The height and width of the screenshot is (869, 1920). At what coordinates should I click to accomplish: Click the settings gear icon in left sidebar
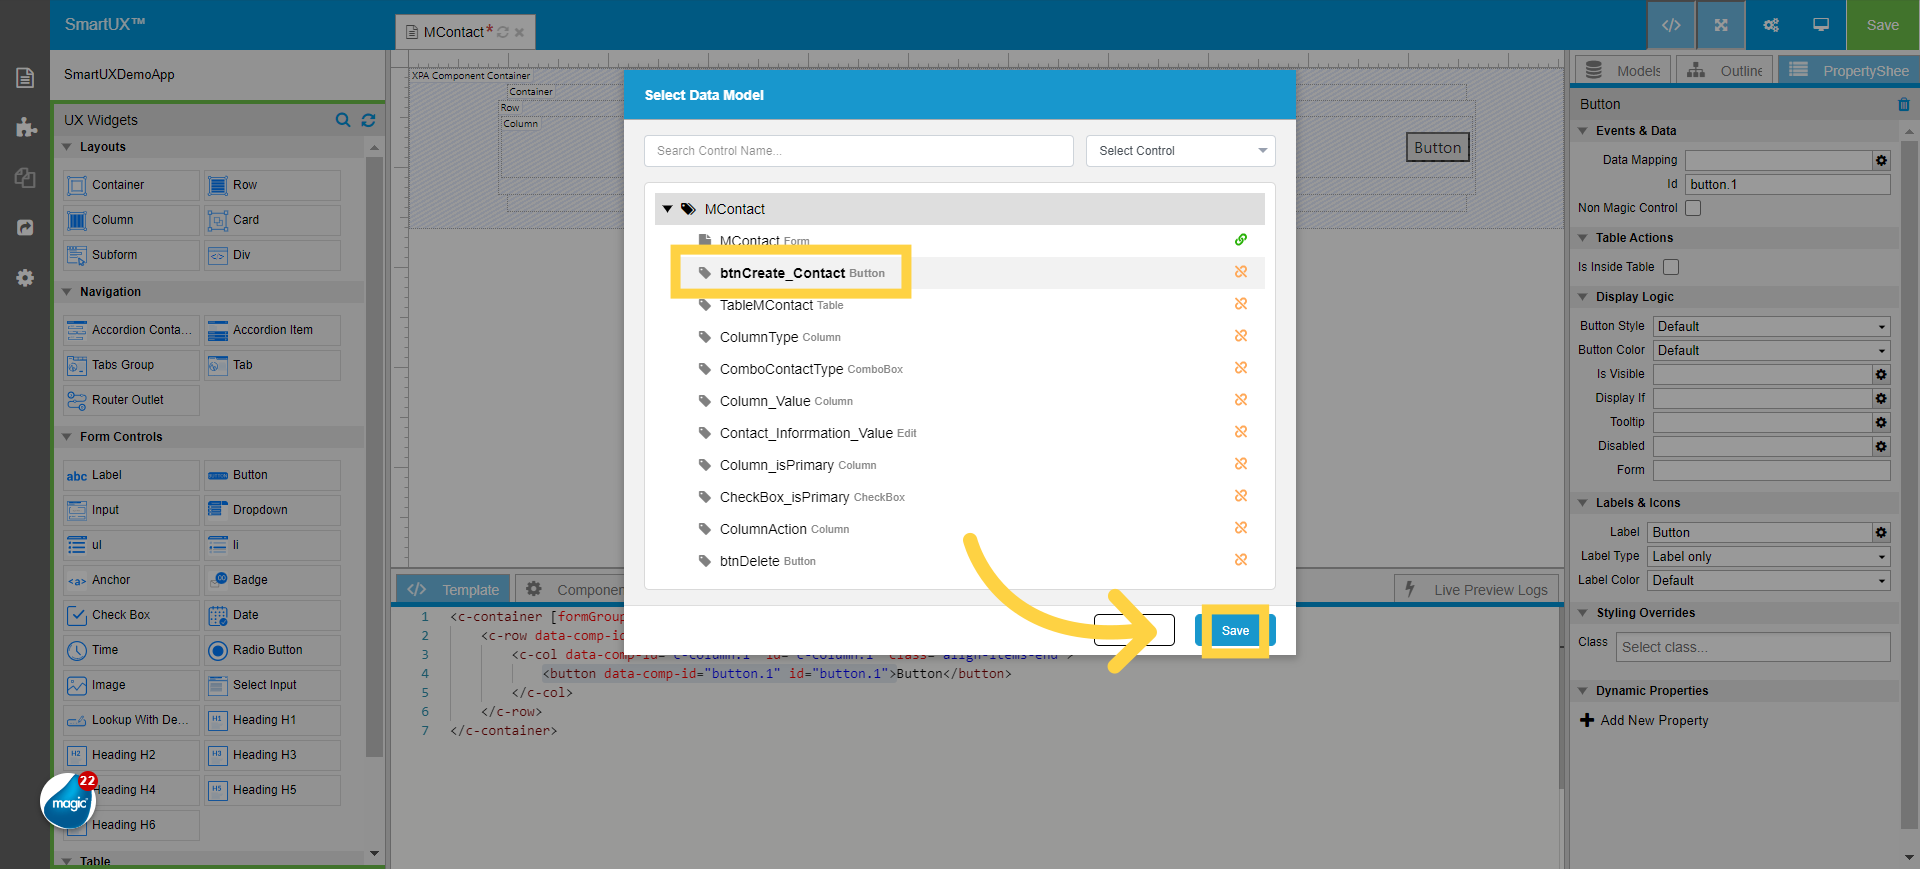(x=25, y=278)
